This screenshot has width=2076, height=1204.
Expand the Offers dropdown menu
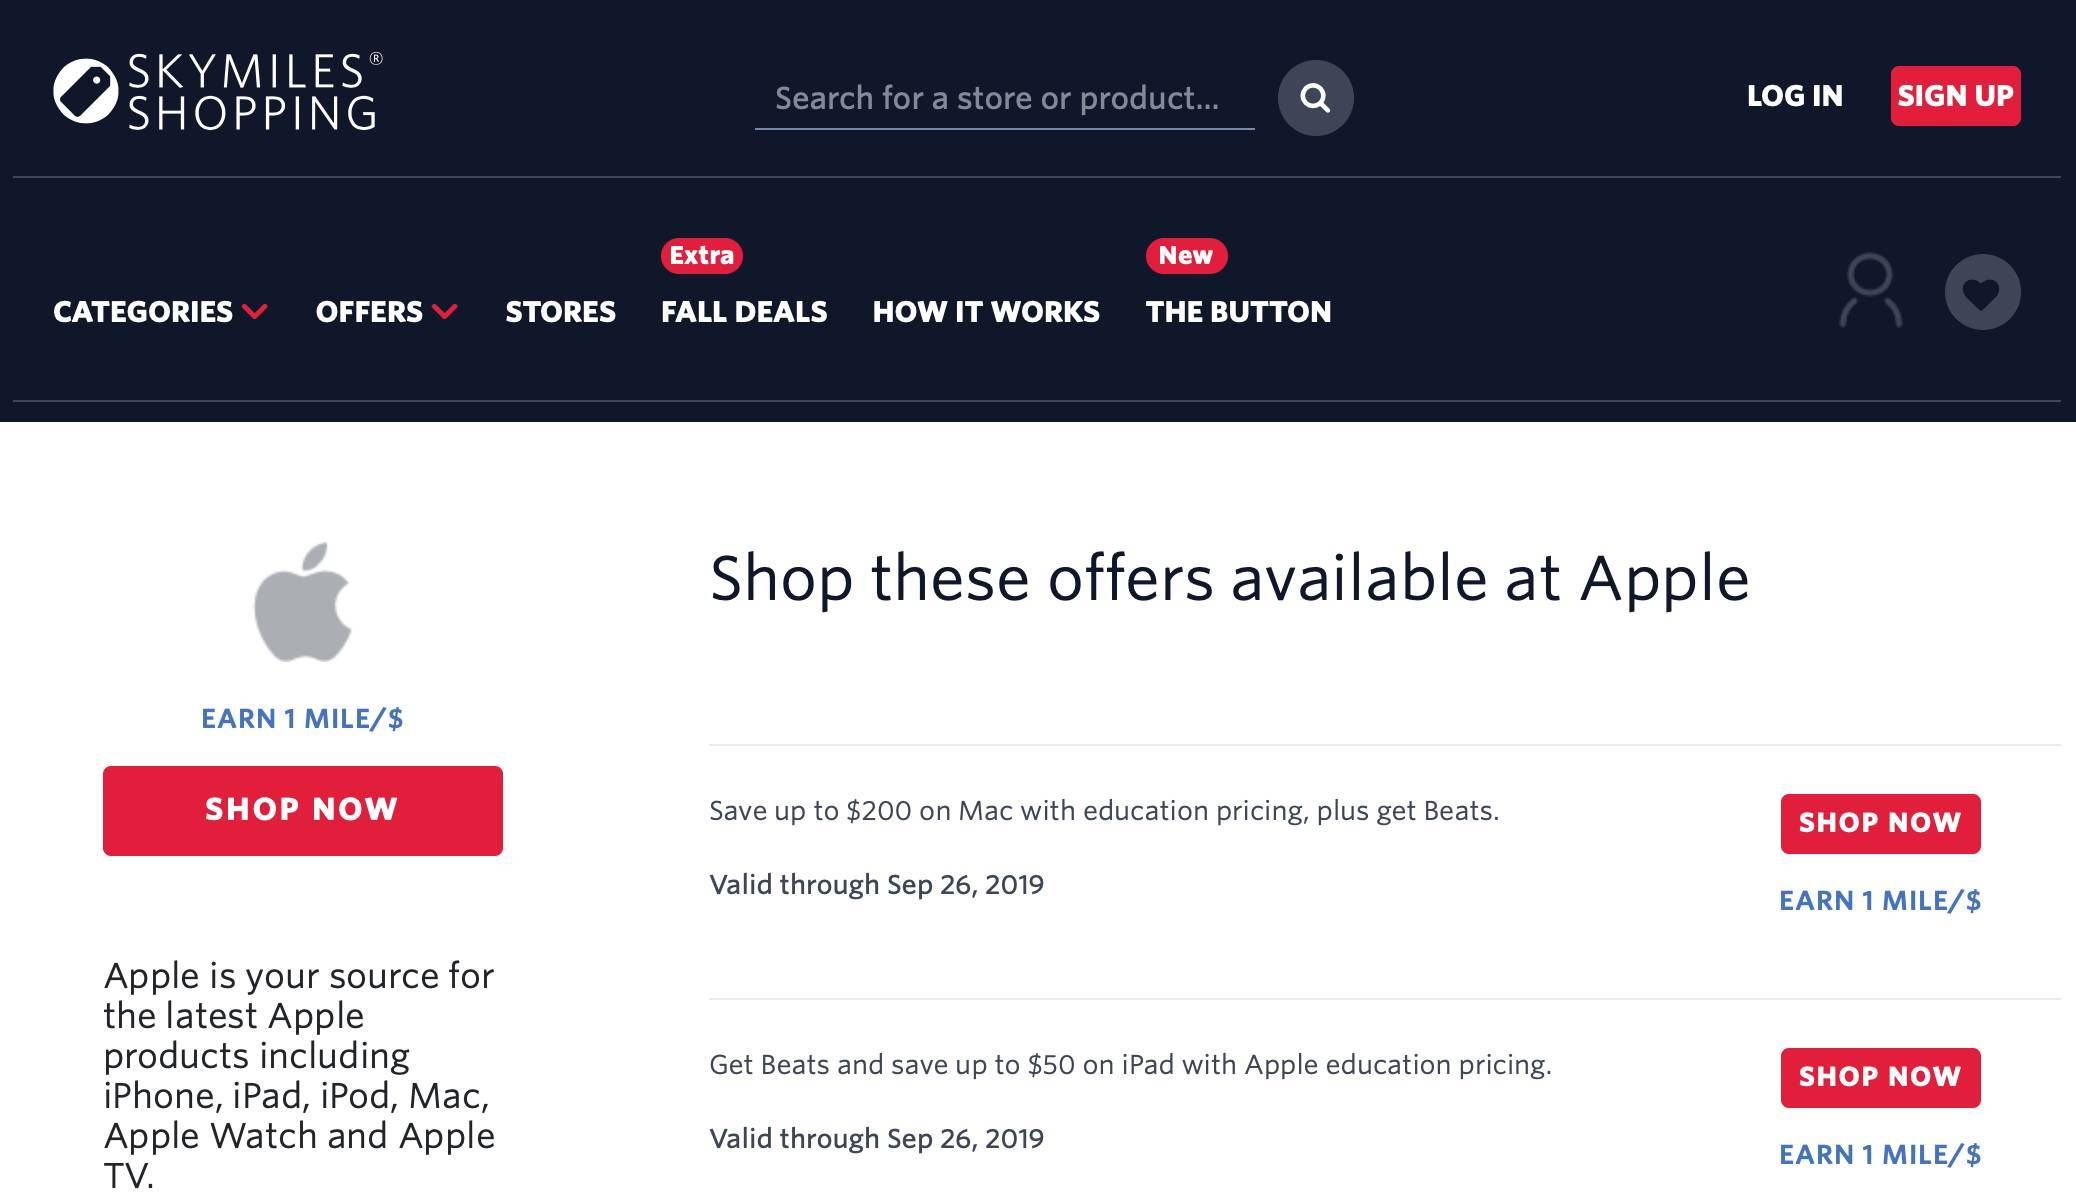coord(387,312)
